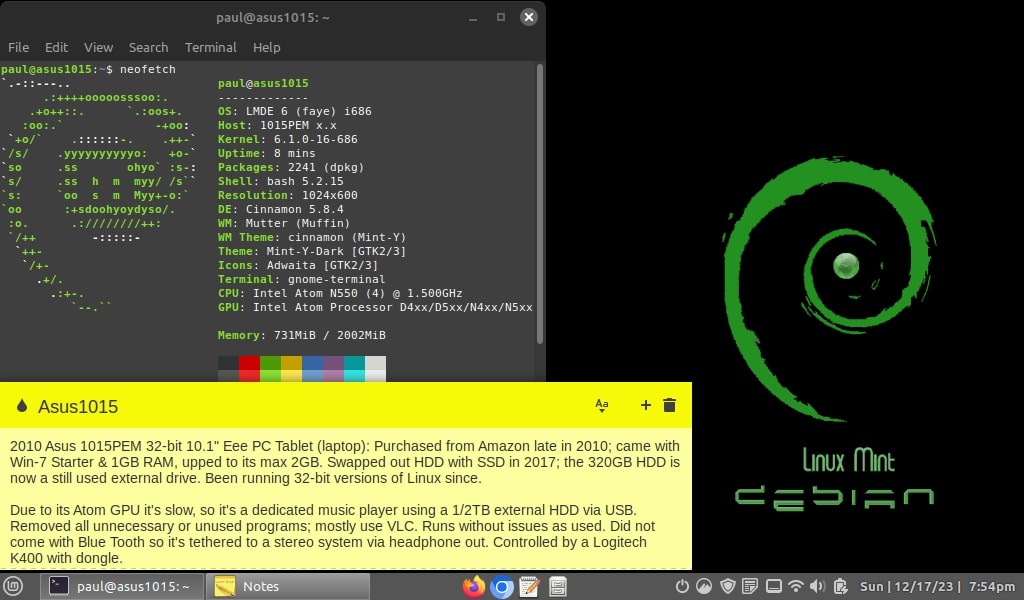Launch Chromium browser from the panel
The width and height of the screenshot is (1024, 600).
click(x=502, y=587)
